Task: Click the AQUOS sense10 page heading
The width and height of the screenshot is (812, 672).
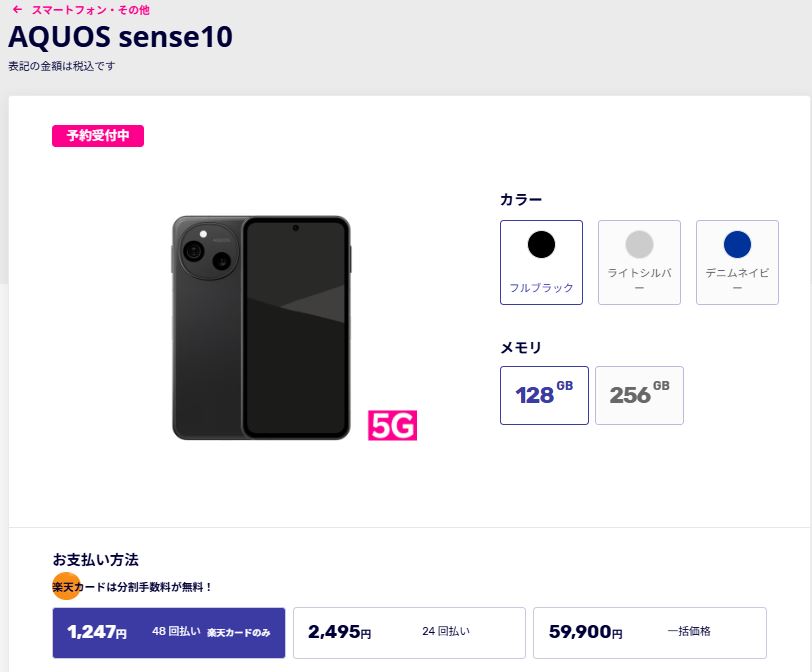Action: (x=120, y=37)
